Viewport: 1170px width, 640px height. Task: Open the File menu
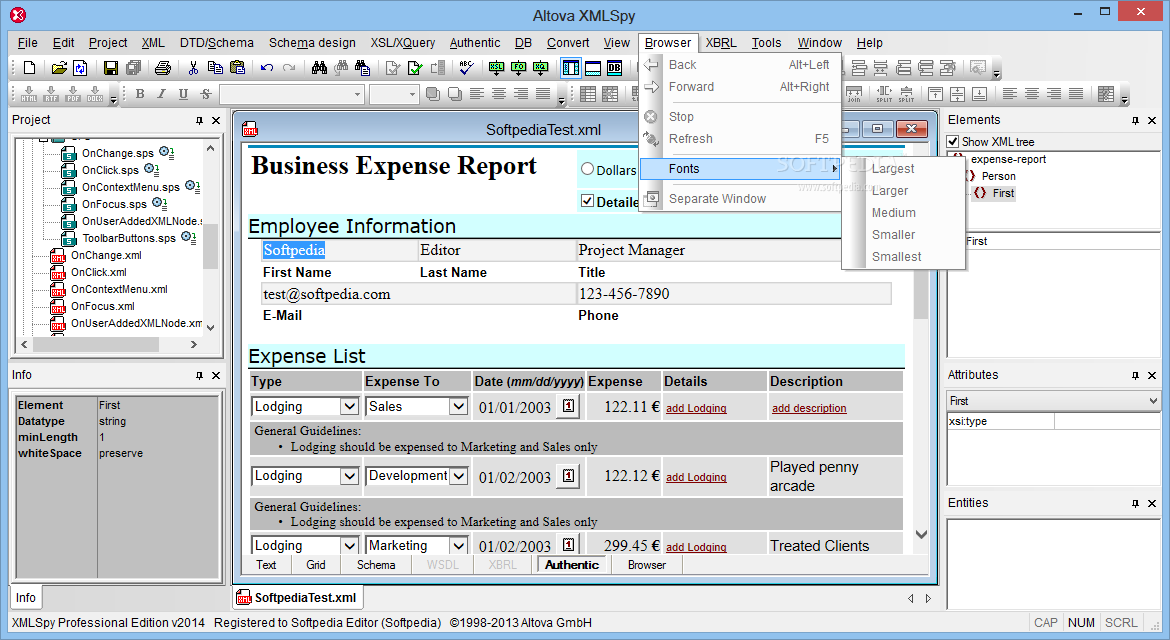pos(28,43)
